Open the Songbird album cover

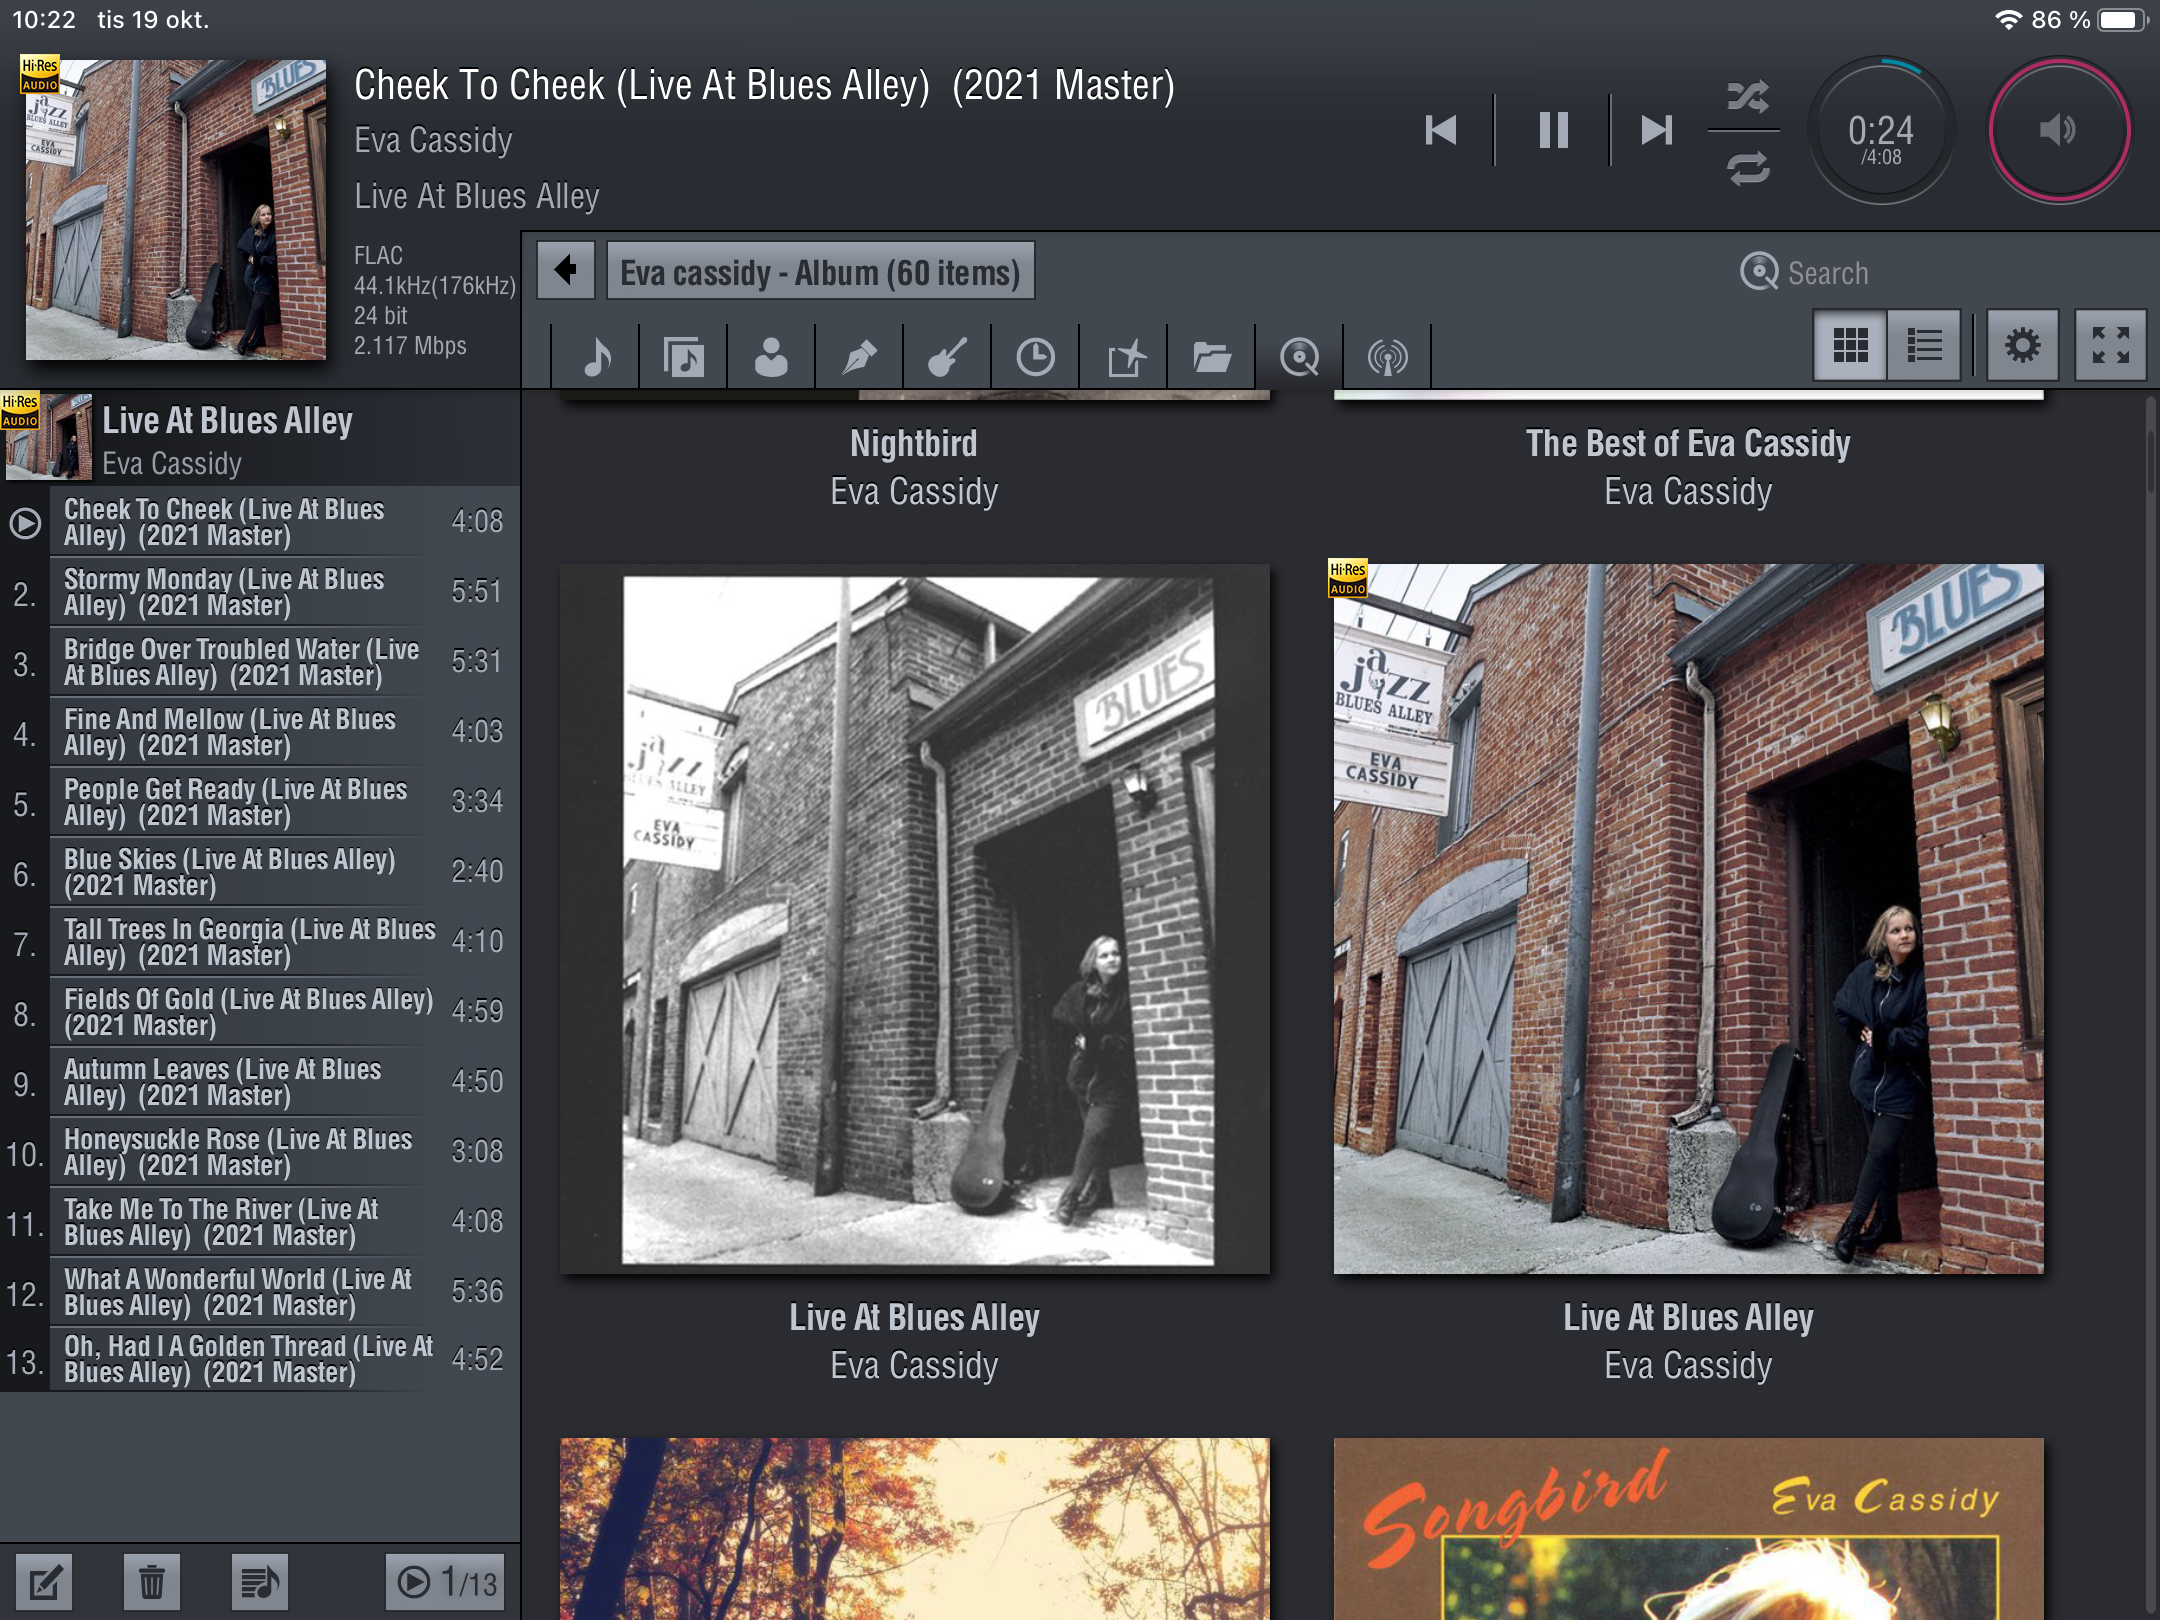tap(1689, 1529)
